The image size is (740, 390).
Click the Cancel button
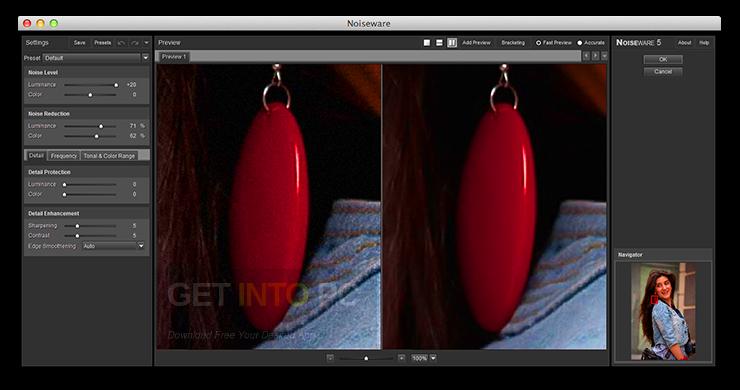(663, 72)
